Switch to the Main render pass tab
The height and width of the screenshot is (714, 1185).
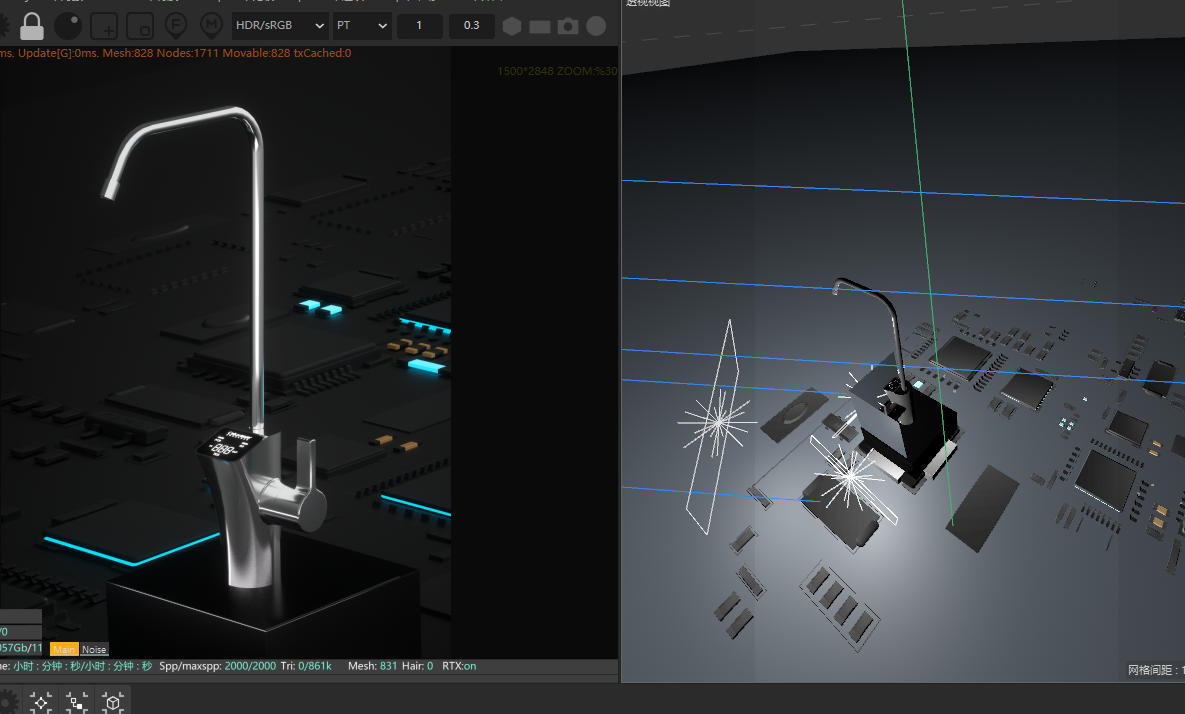pyautogui.click(x=64, y=649)
